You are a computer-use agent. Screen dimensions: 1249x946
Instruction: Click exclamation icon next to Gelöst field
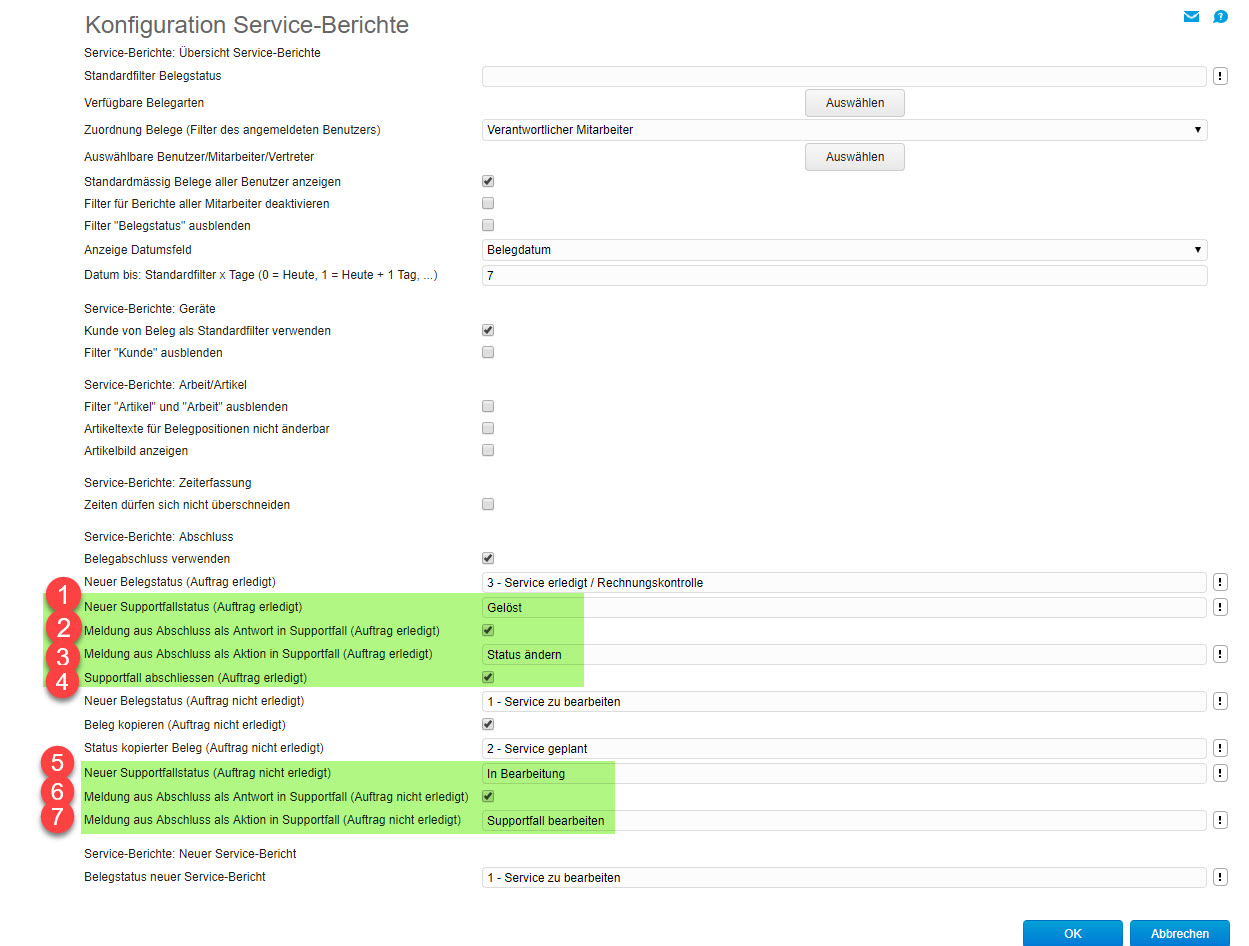[x=1220, y=607]
